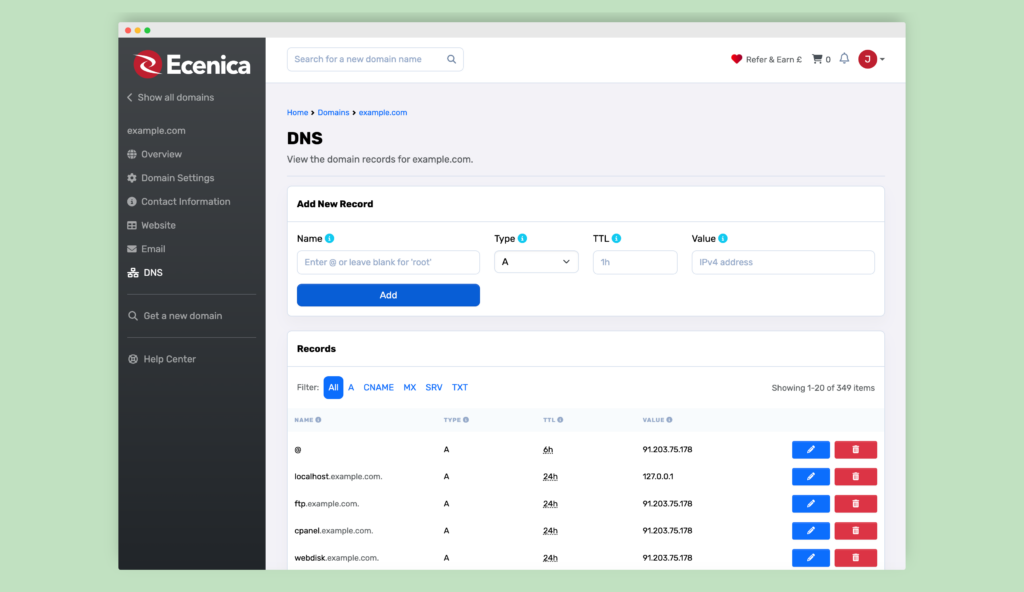Click the info icon next to TTL label
The width and height of the screenshot is (1024, 592).
(x=616, y=238)
